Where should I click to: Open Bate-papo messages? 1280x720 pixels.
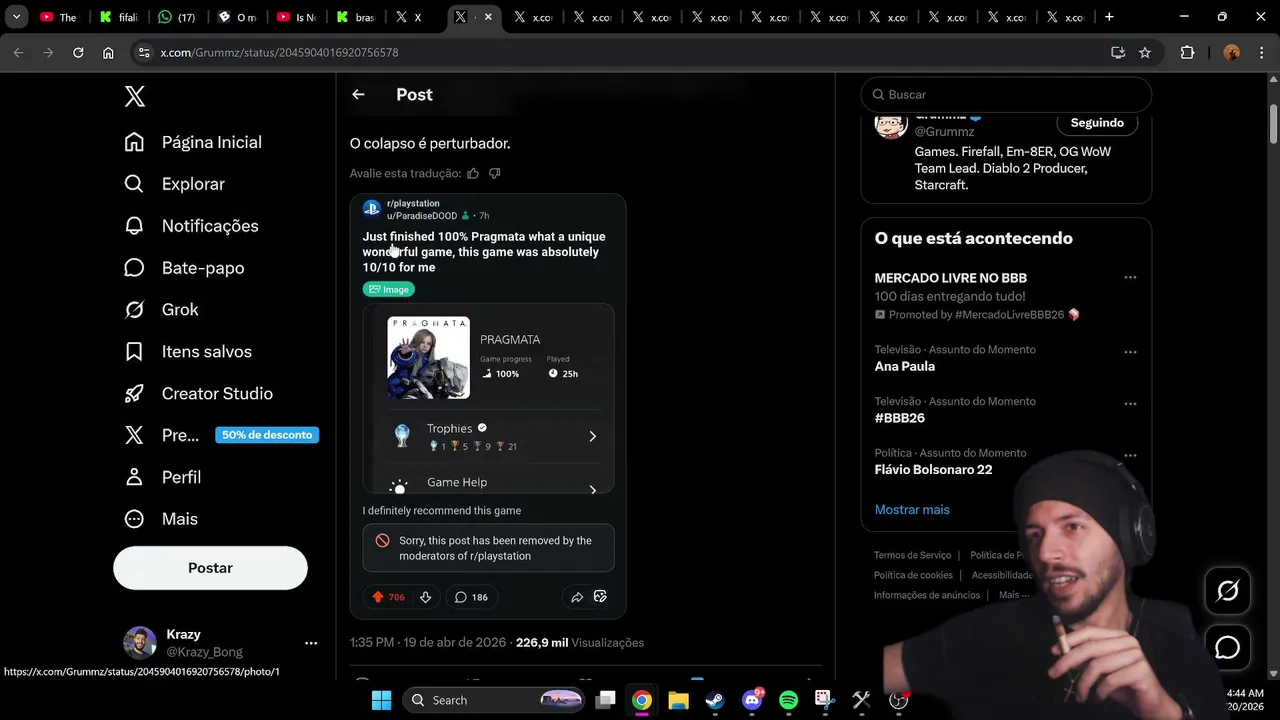pyautogui.click(x=184, y=268)
